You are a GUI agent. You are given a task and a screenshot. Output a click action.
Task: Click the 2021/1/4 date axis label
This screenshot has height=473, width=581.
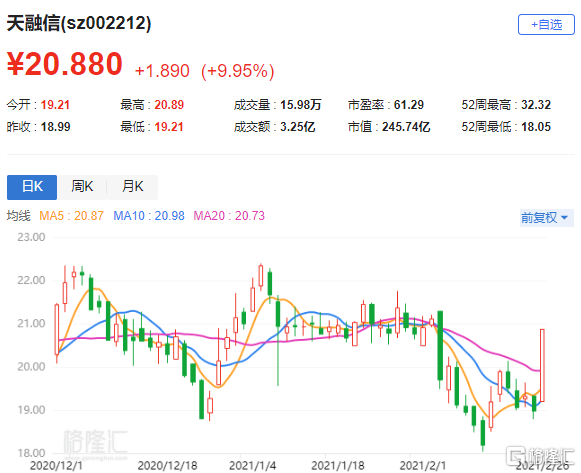pyautogui.click(x=253, y=466)
